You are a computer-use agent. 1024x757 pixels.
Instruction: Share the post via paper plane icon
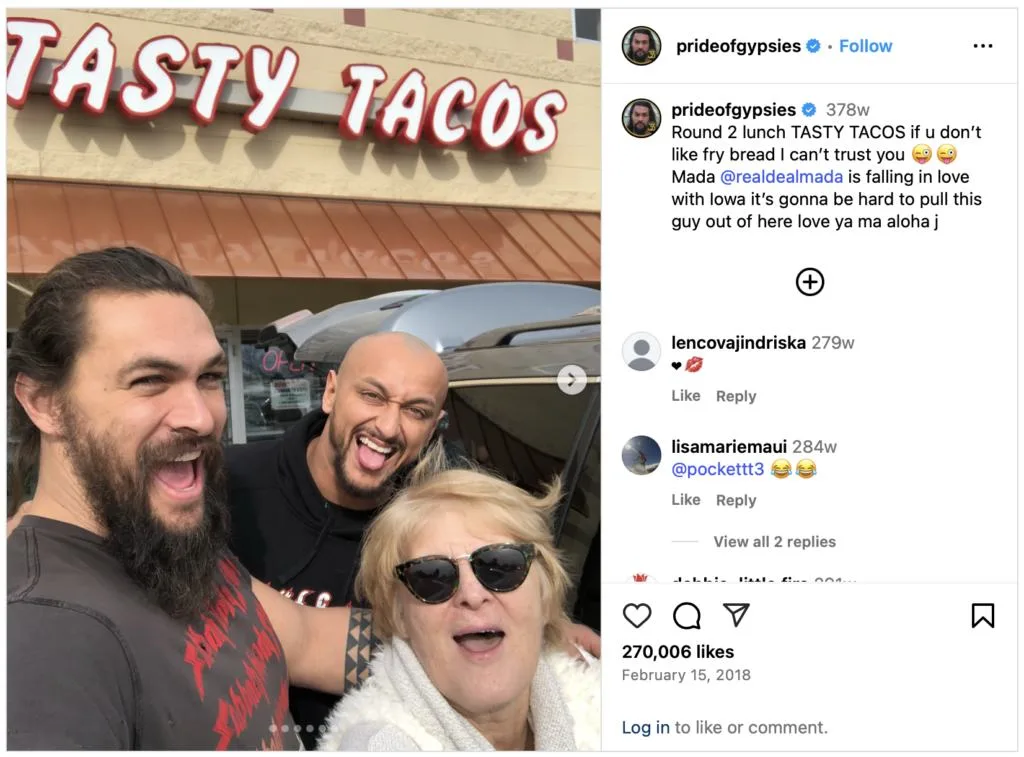pyautogui.click(x=736, y=615)
